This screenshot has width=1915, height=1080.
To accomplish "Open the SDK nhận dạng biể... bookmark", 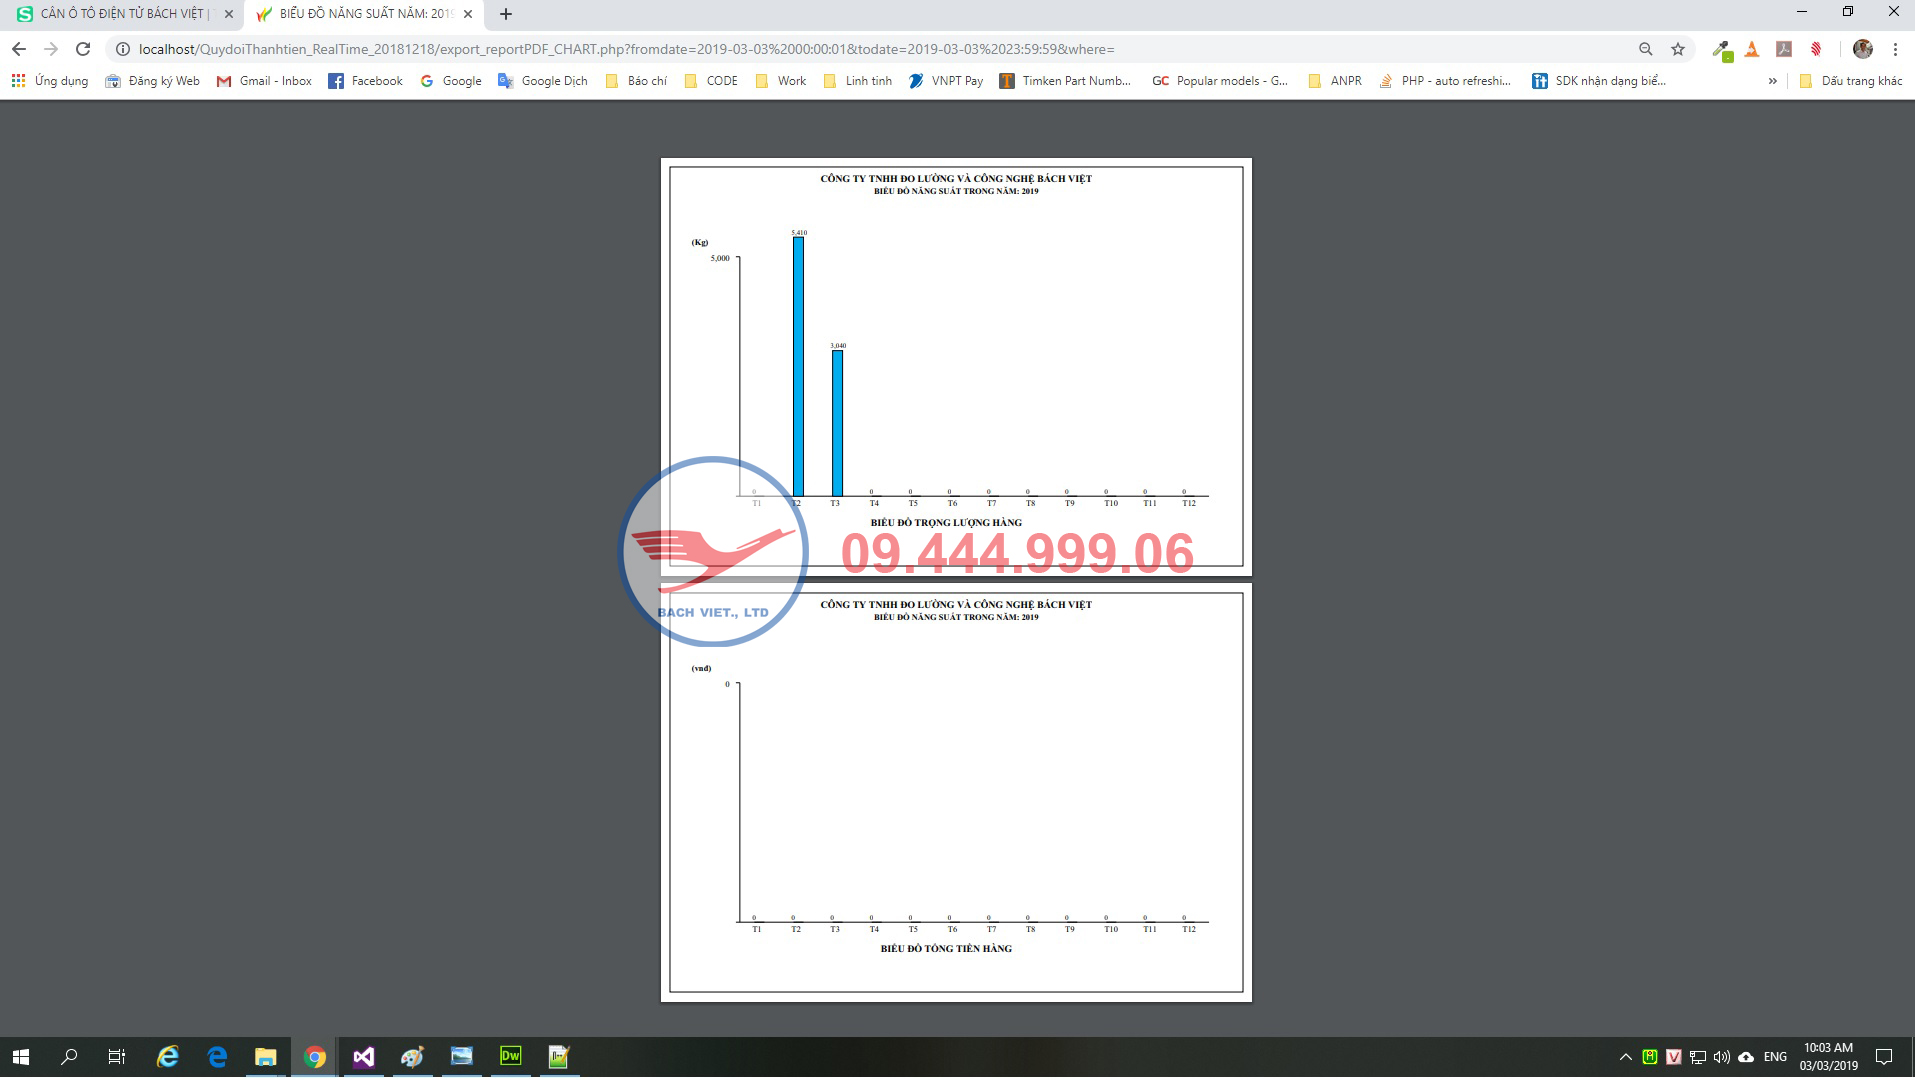I will 1599,81.
